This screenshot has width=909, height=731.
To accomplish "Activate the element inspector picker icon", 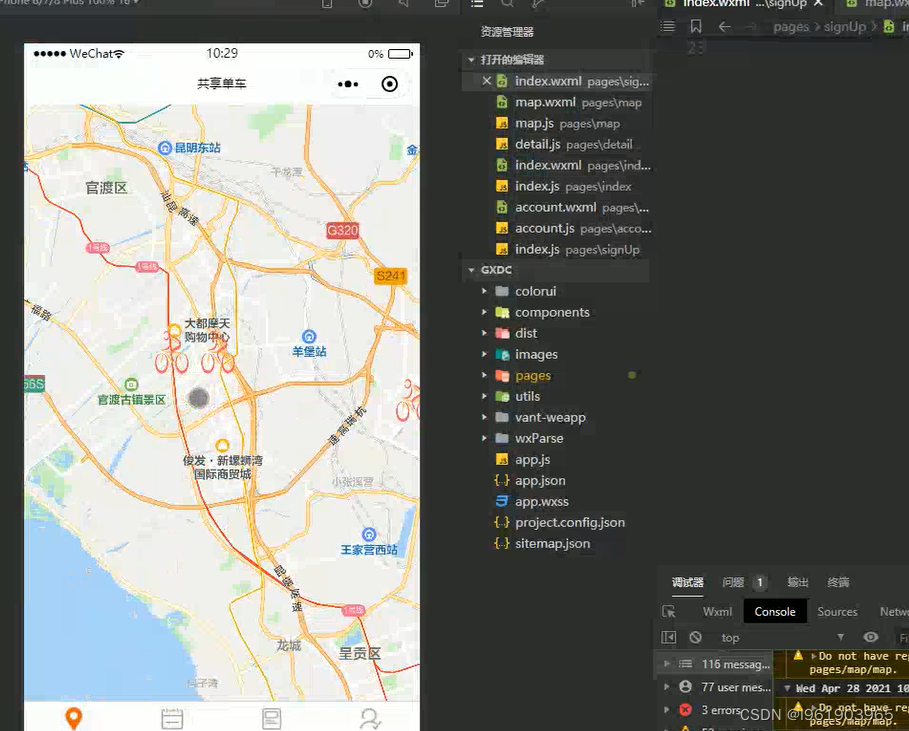I will point(668,612).
